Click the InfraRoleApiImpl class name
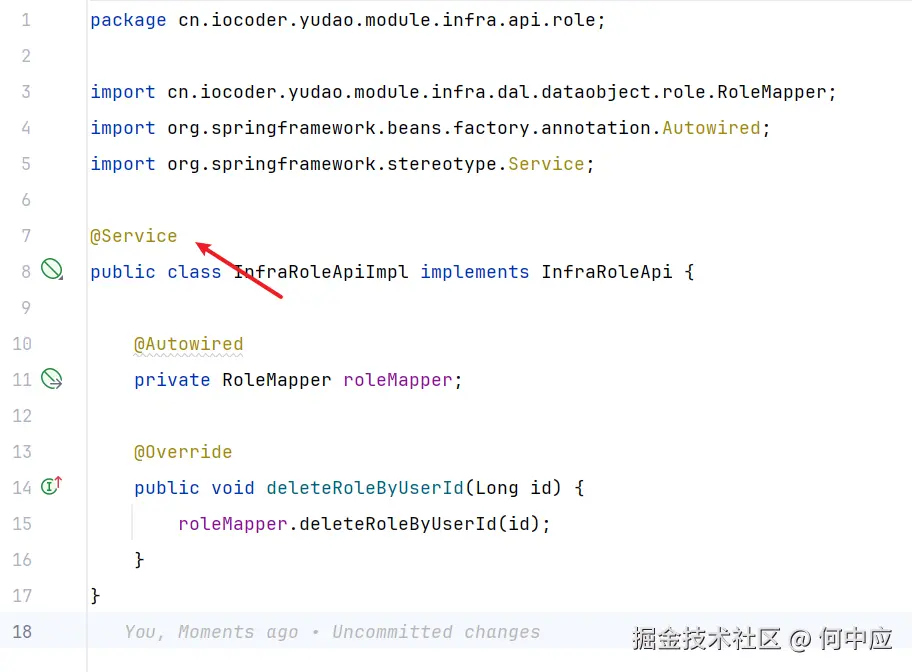912x672 pixels. pyautogui.click(x=320, y=272)
